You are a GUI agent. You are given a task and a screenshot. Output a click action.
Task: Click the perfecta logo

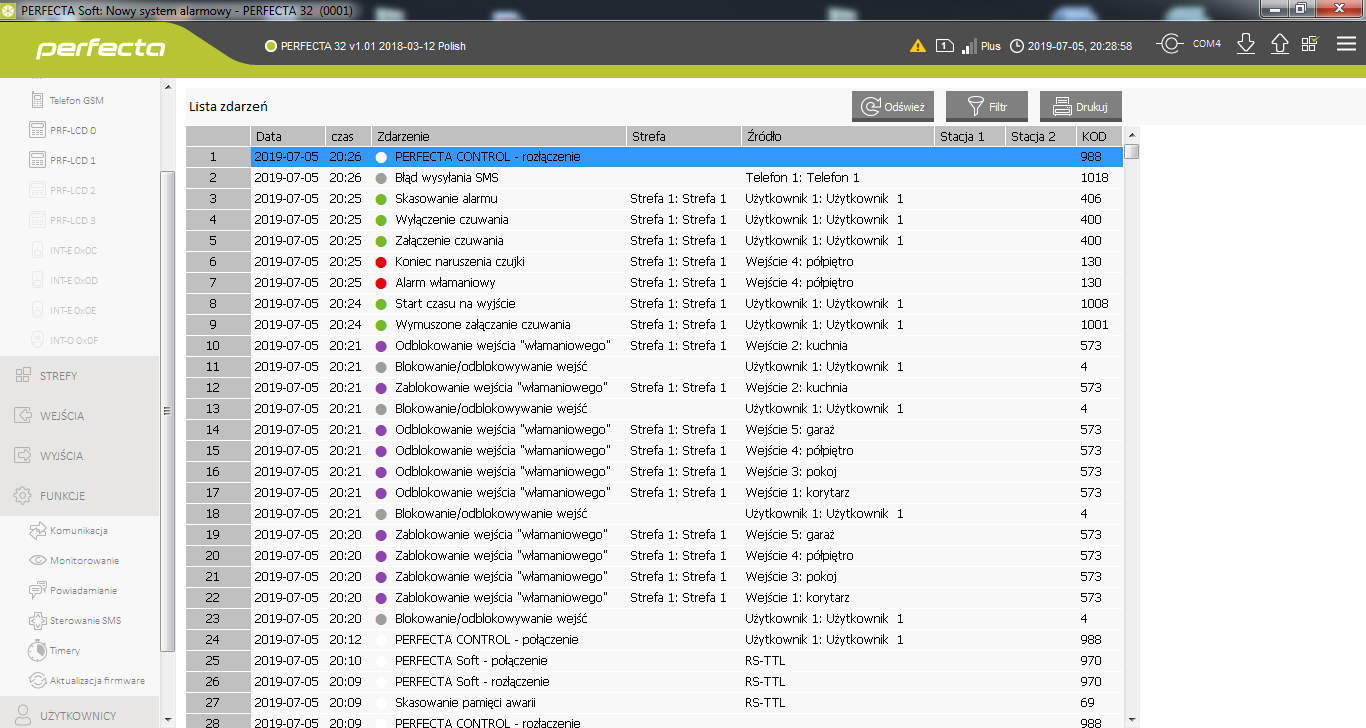click(x=101, y=49)
